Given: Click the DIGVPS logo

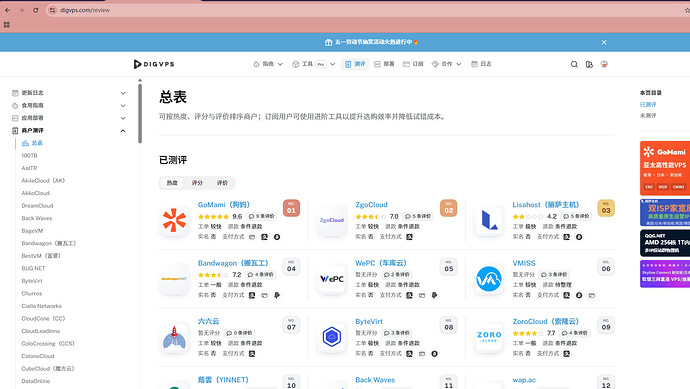Looking at the screenshot, I should [x=154, y=64].
